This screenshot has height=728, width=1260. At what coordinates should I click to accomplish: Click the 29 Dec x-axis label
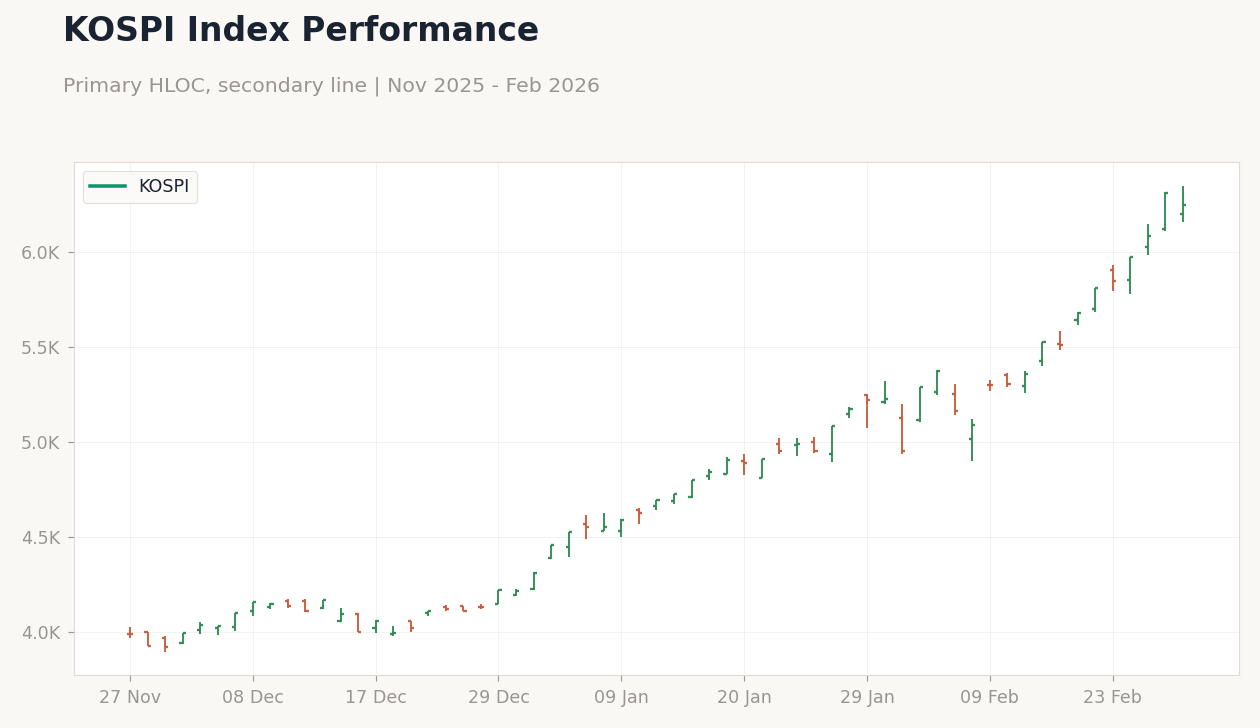pyautogui.click(x=499, y=698)
